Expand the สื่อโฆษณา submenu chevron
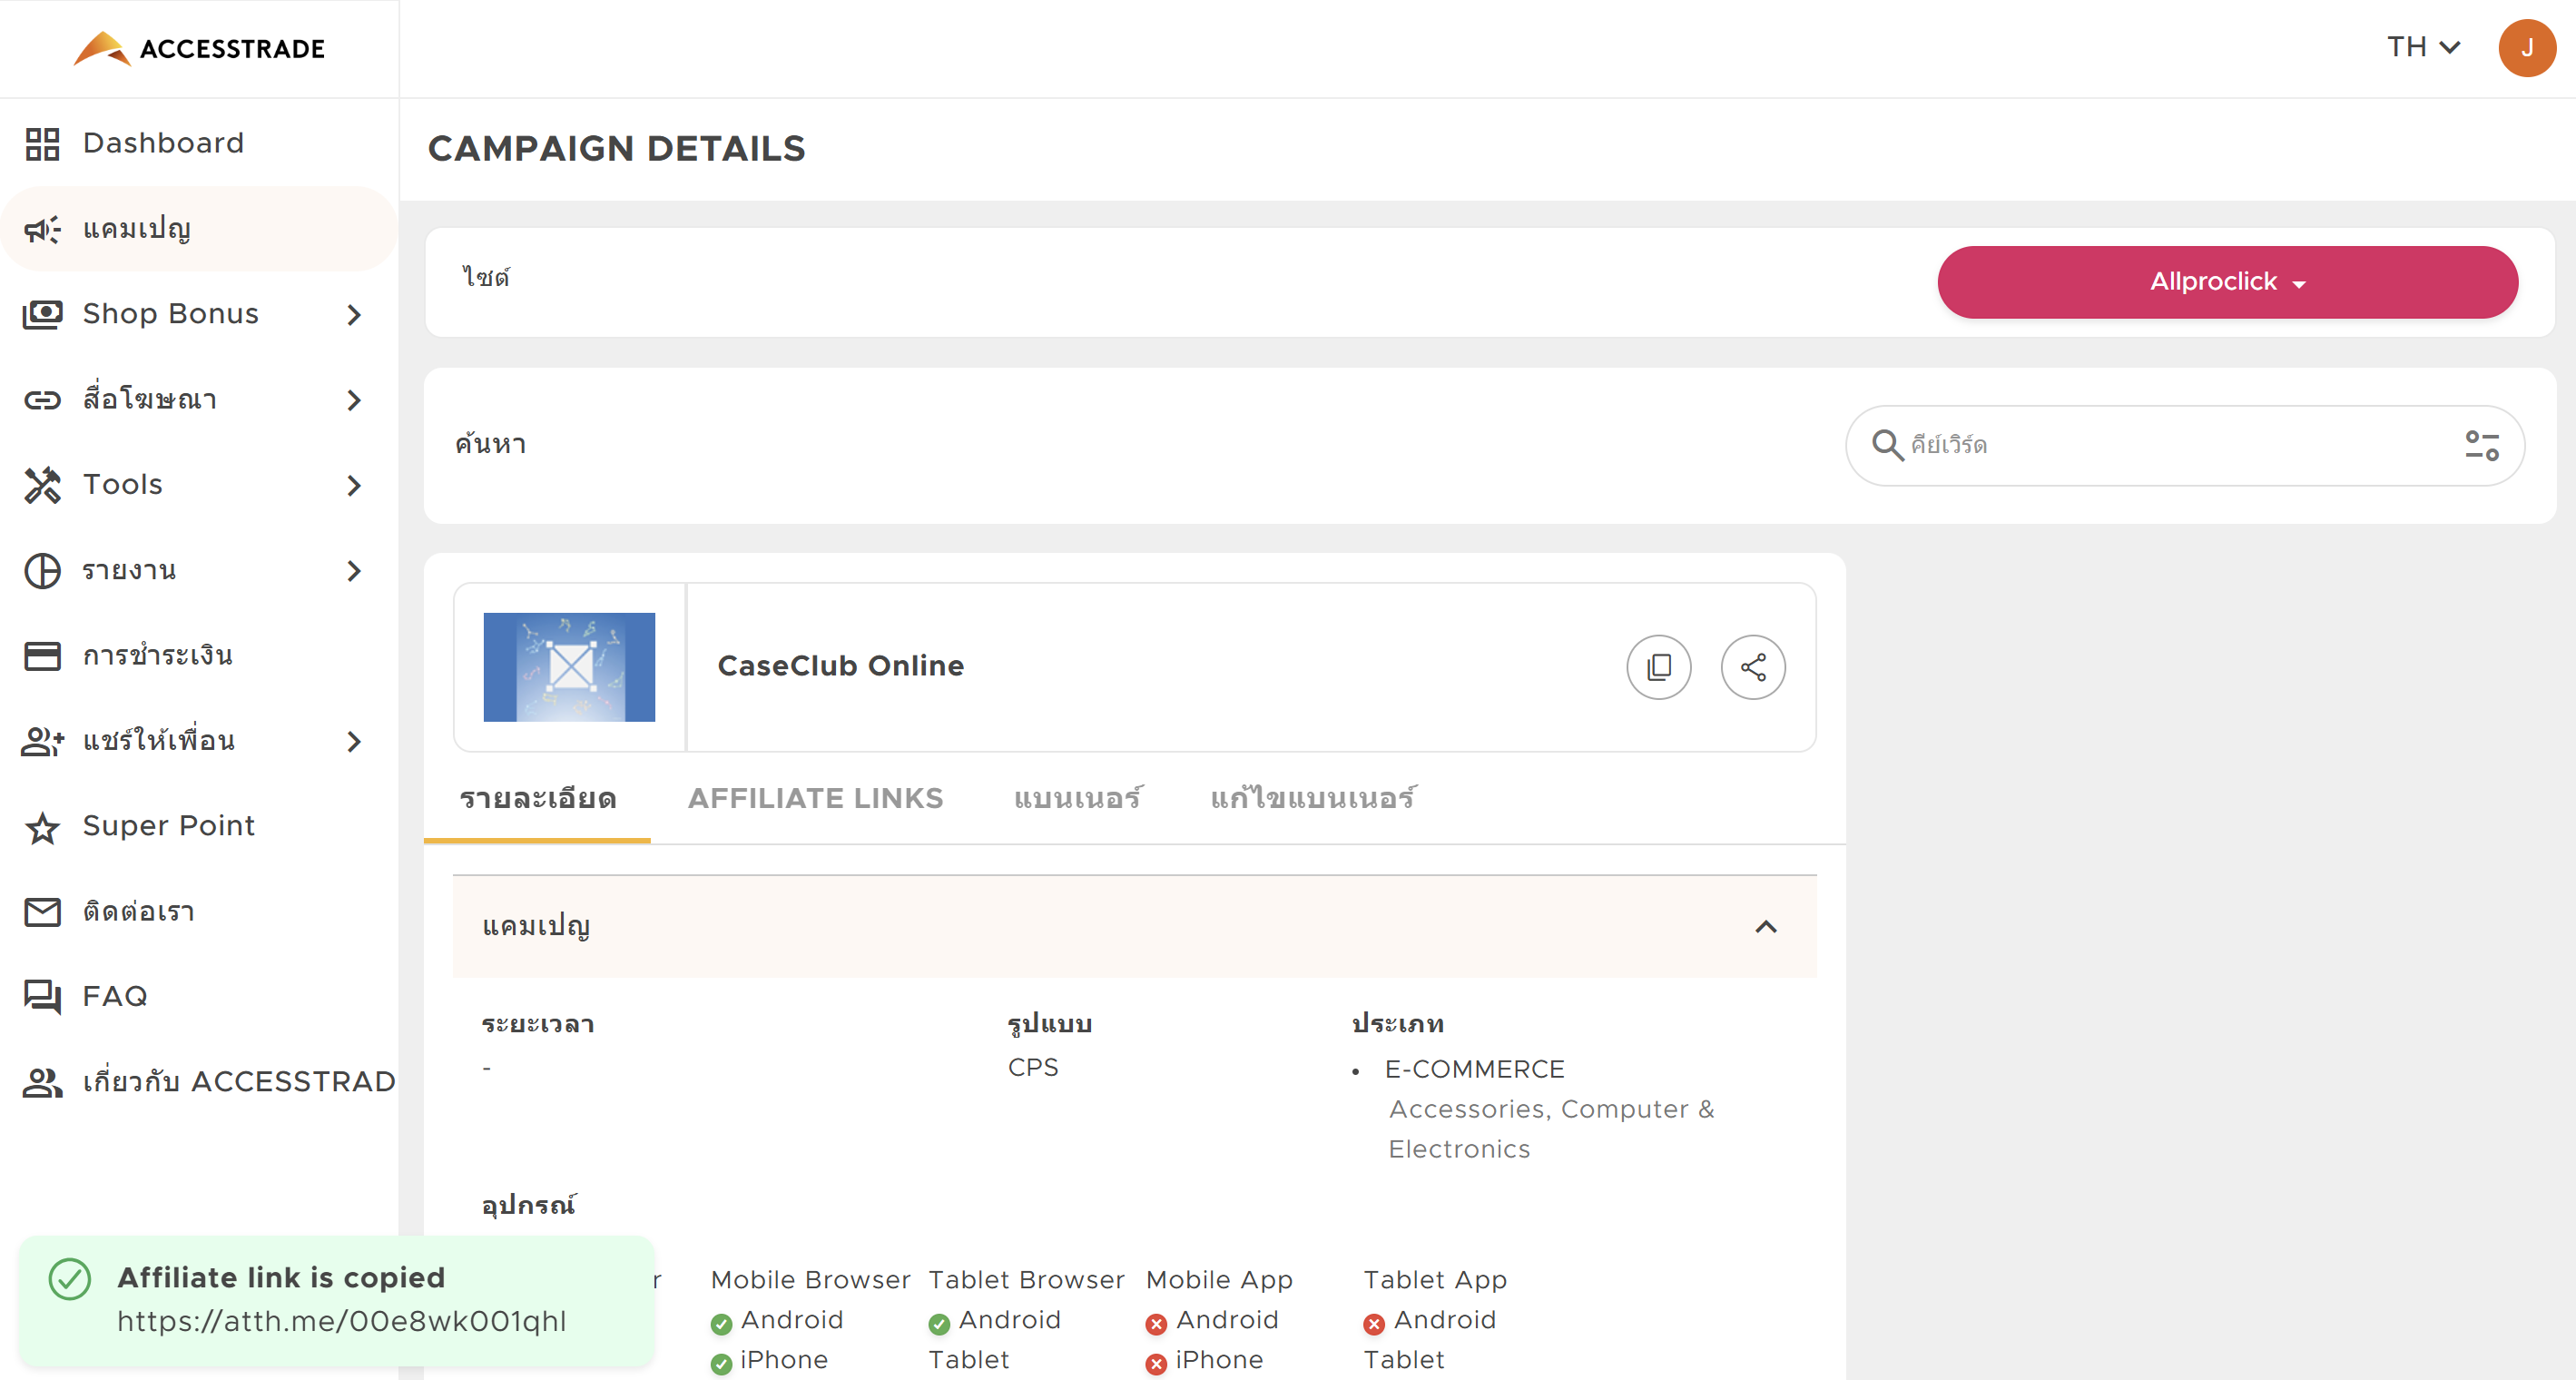The width and height of the screenshot is (2576, 1380). click(x=354, y=400)
